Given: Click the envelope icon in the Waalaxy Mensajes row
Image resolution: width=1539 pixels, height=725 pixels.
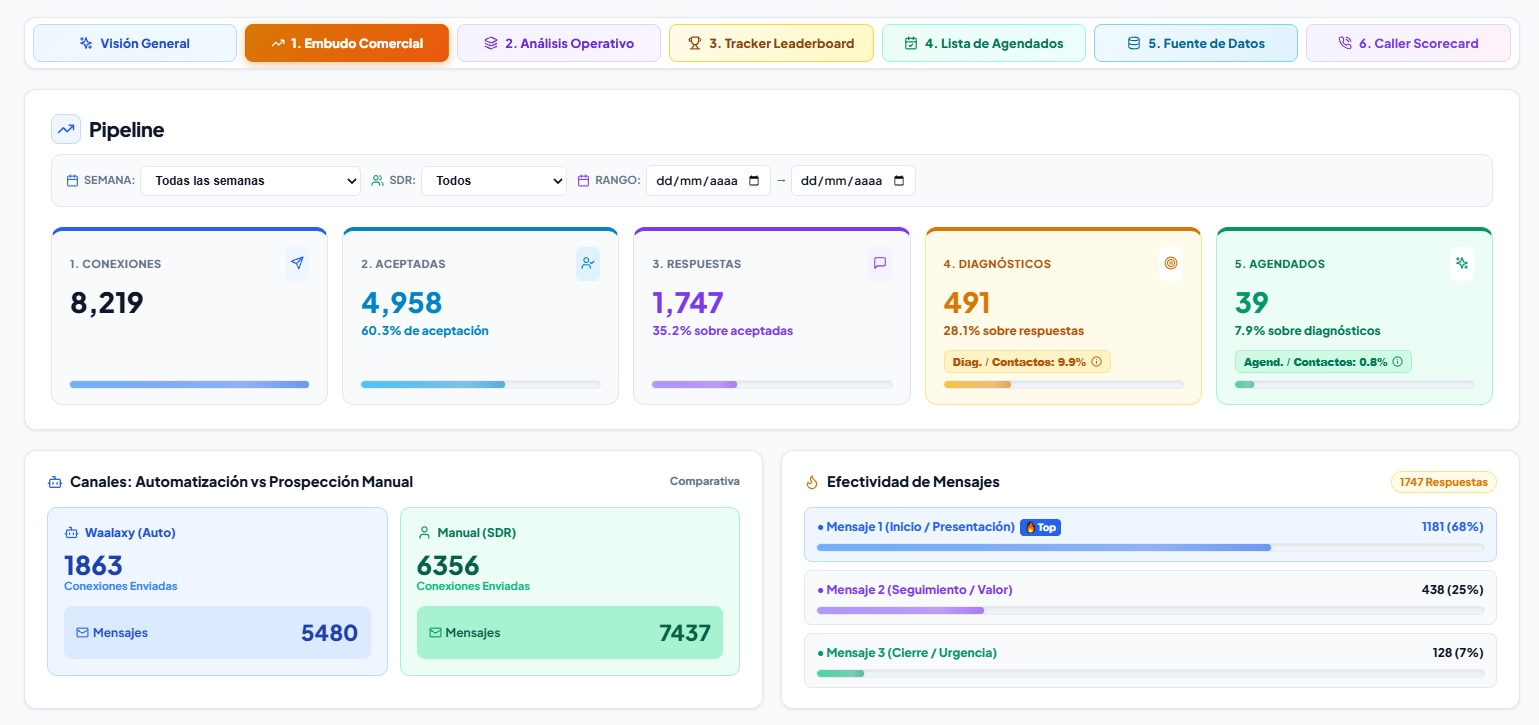Looking at the screenshot, I should coord(82,633).
